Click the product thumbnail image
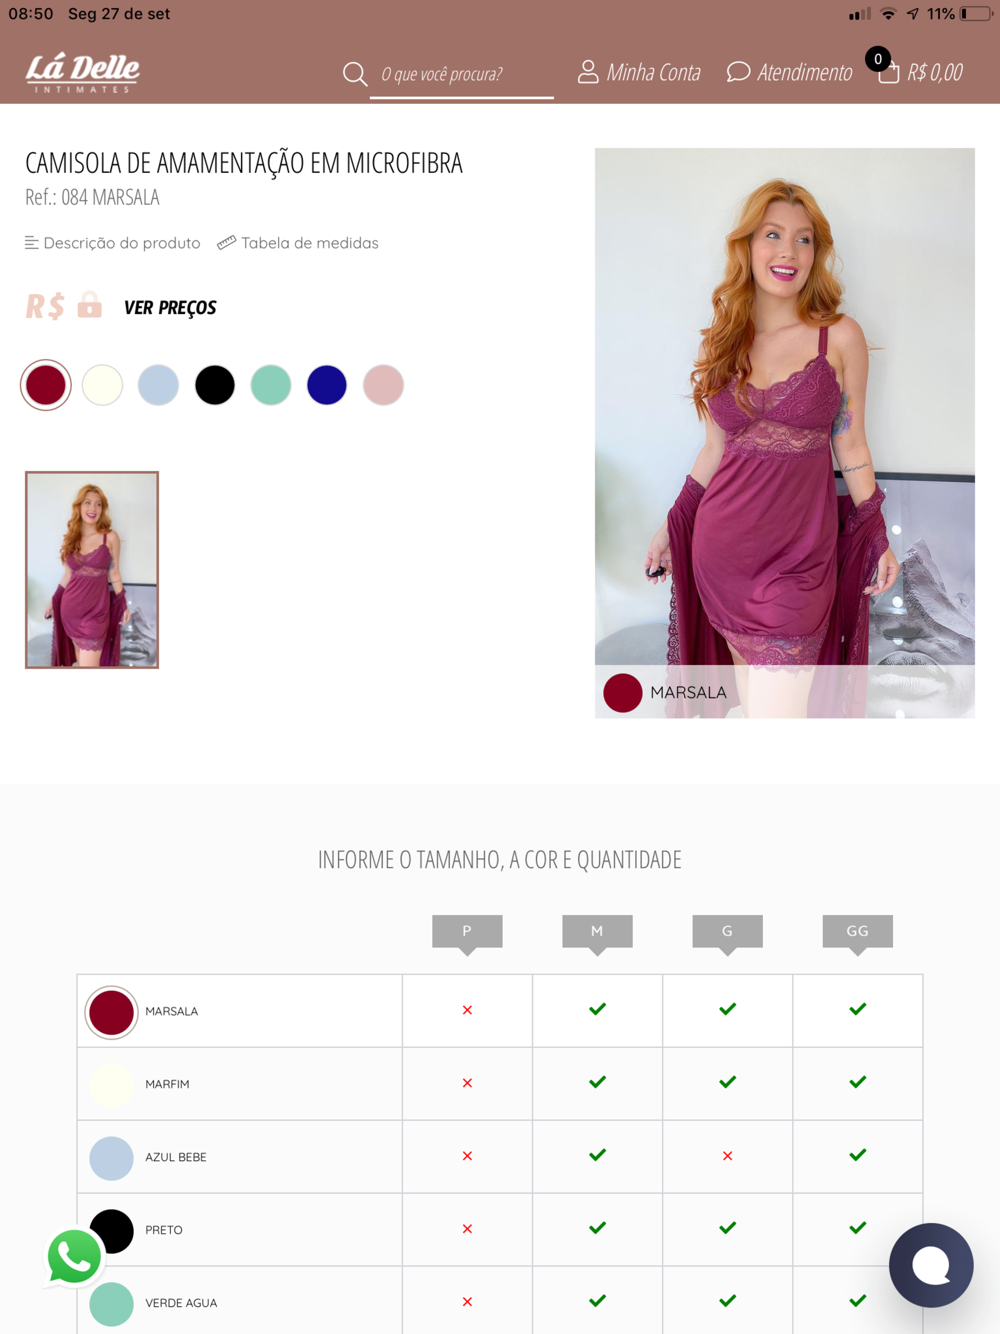The image size is (1000, 1334). pyautogui.click(x=92, y=570)
